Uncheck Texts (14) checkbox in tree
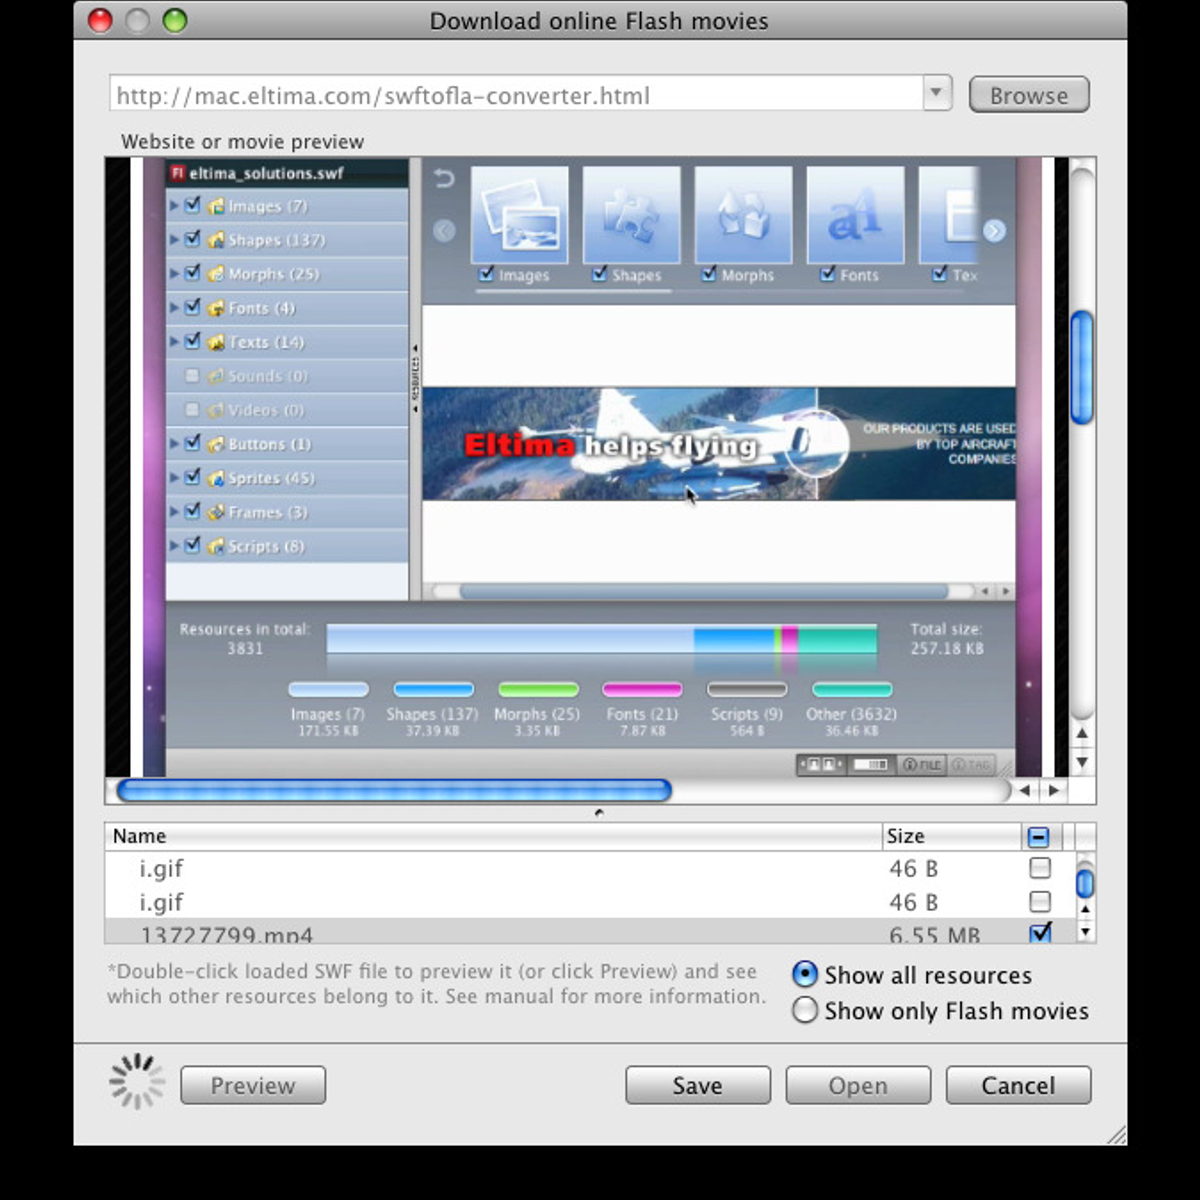This screenshot has height=1200, width=1200. pos(193,341)
